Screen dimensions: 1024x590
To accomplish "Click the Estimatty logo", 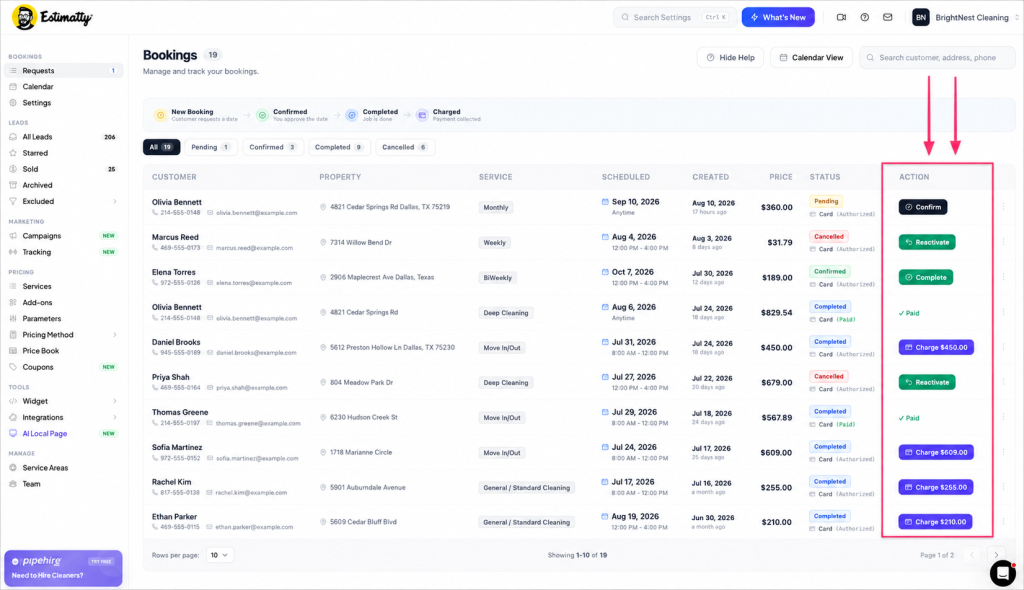I will click(52, 17).
